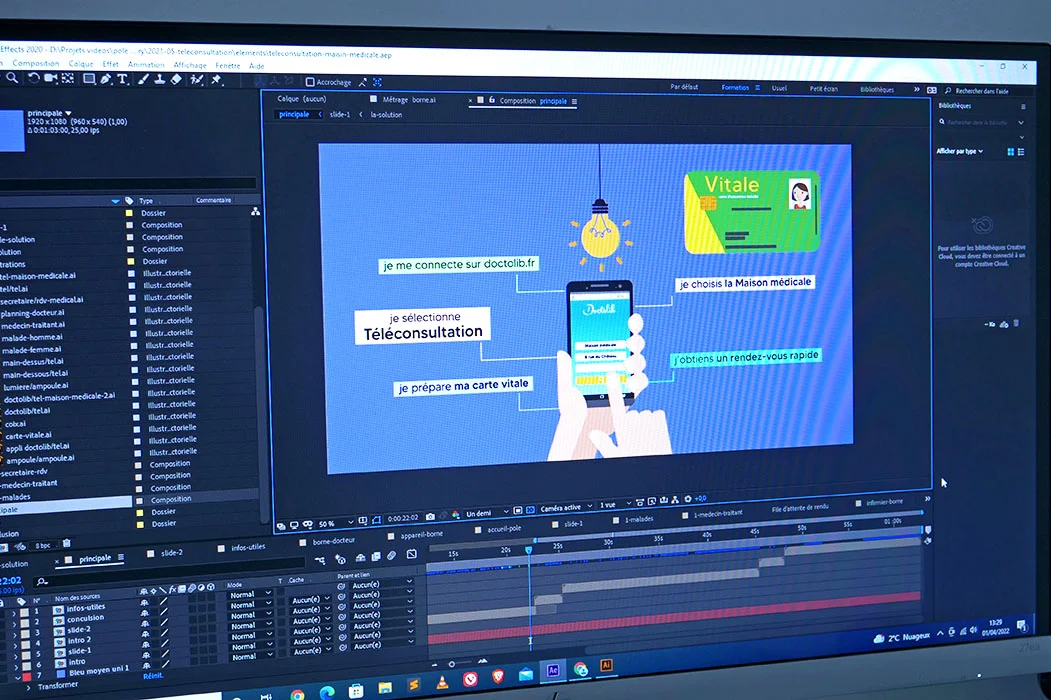Switch to the infos-utiles timeline tab

(x=248, y=547)
